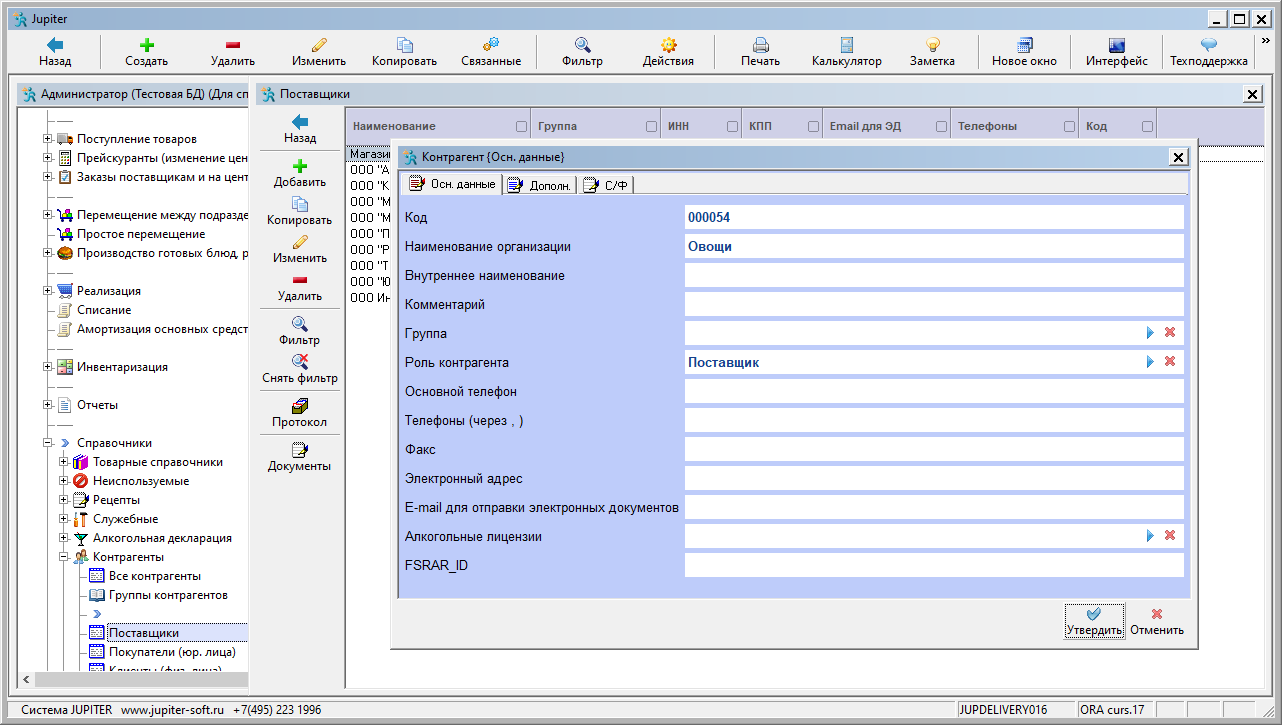Click the FSRAR_ID input field

(934, 565)
